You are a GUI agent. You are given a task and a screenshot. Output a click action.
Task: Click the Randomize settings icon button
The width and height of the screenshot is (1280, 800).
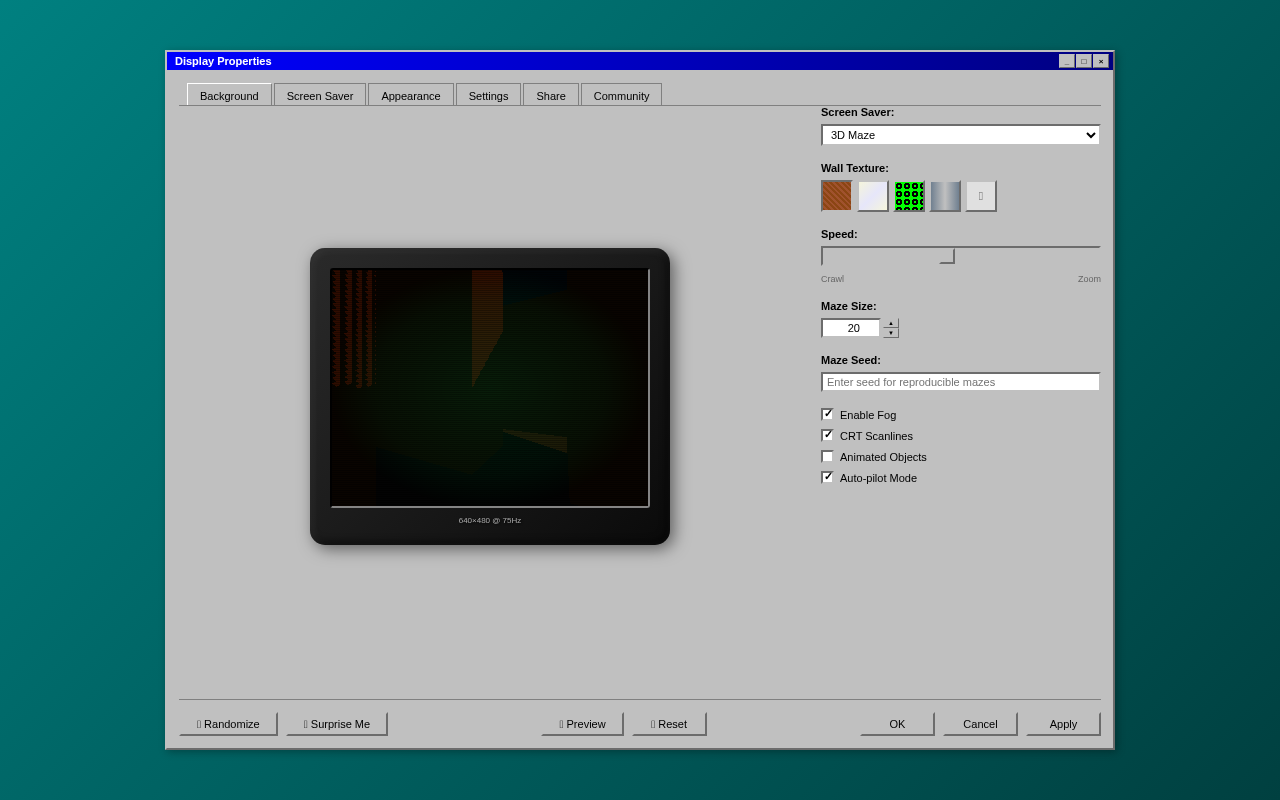(x=228, y=723)
